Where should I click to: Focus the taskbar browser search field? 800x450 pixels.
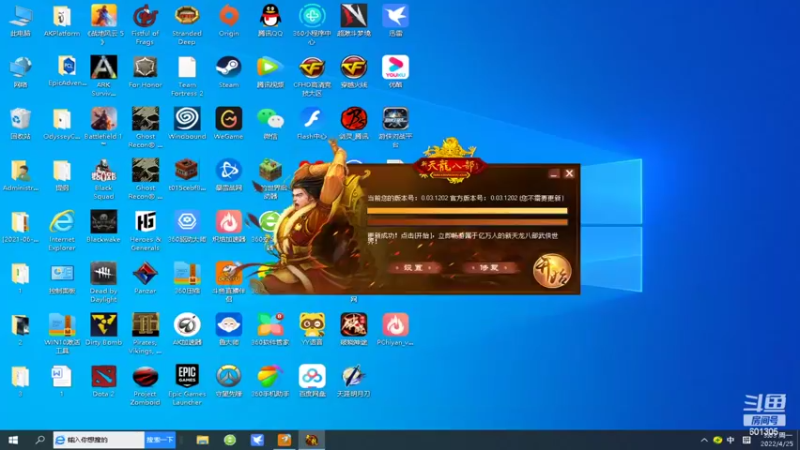pos(98,440)
